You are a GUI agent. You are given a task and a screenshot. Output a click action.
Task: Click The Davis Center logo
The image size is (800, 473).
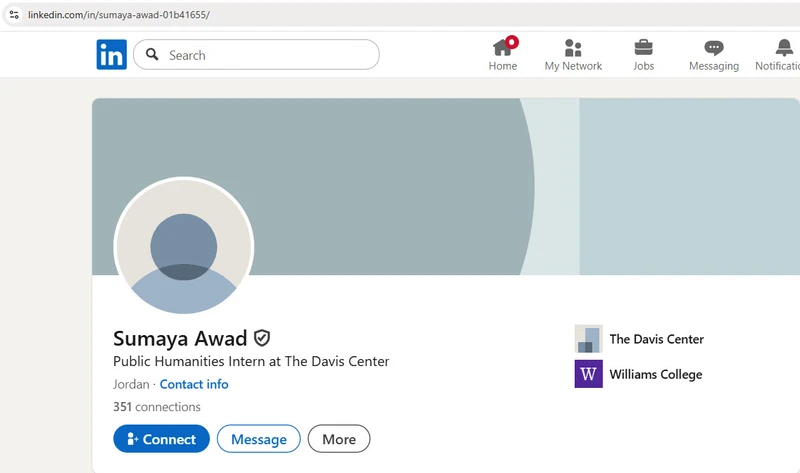(588, 339)
